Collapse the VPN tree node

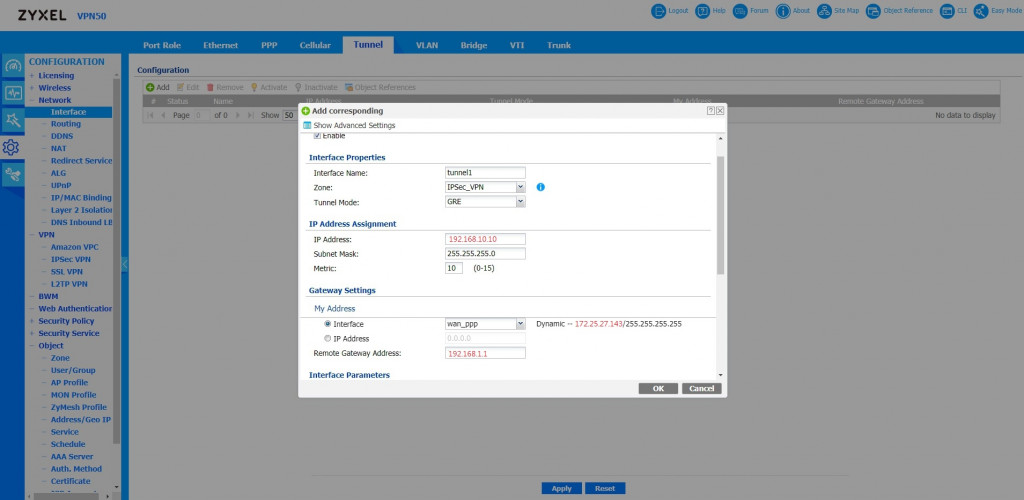[x=31, y=234]
